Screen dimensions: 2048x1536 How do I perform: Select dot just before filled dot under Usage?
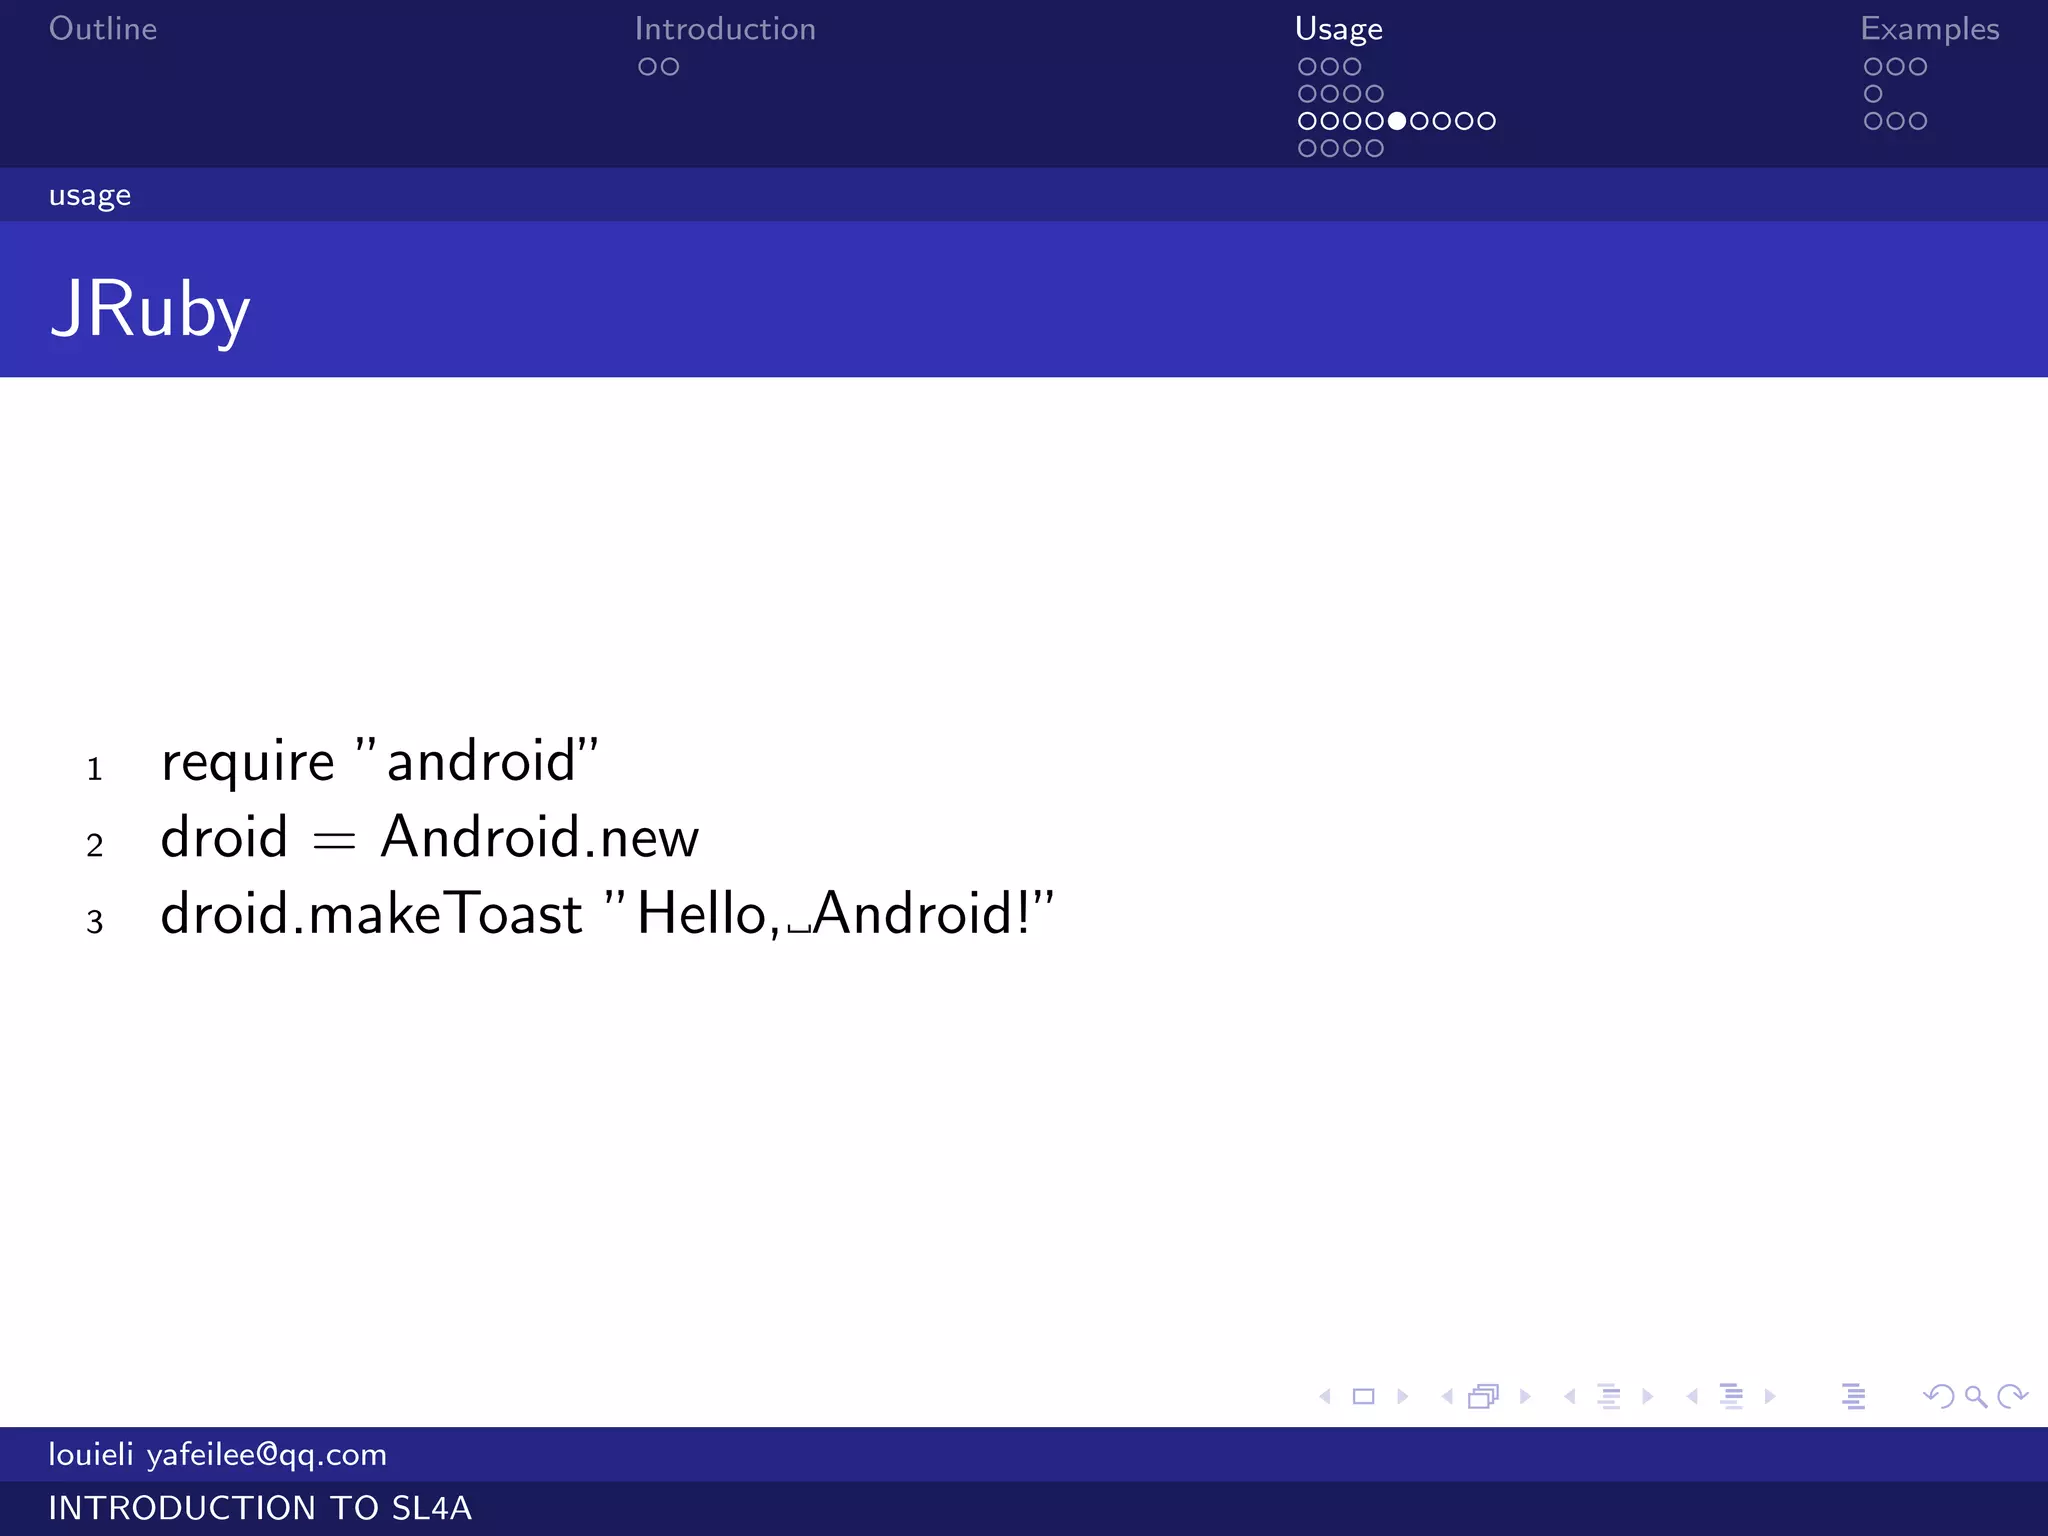point(1374,121)
